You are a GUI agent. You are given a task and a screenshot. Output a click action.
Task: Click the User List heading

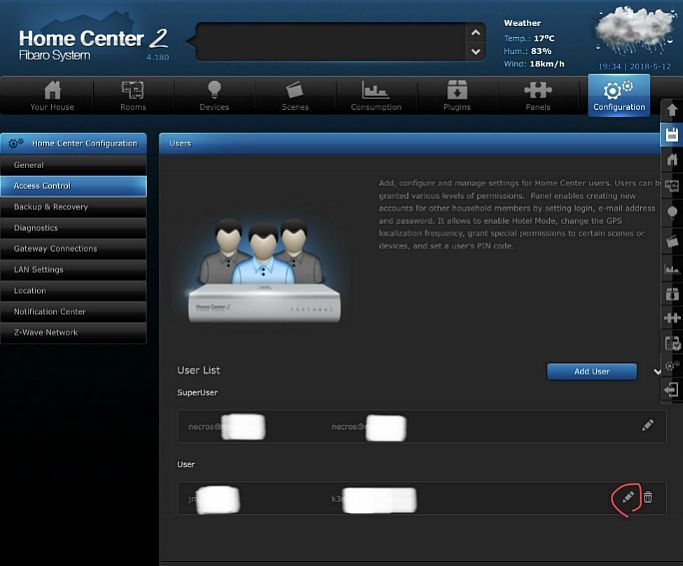199,370
